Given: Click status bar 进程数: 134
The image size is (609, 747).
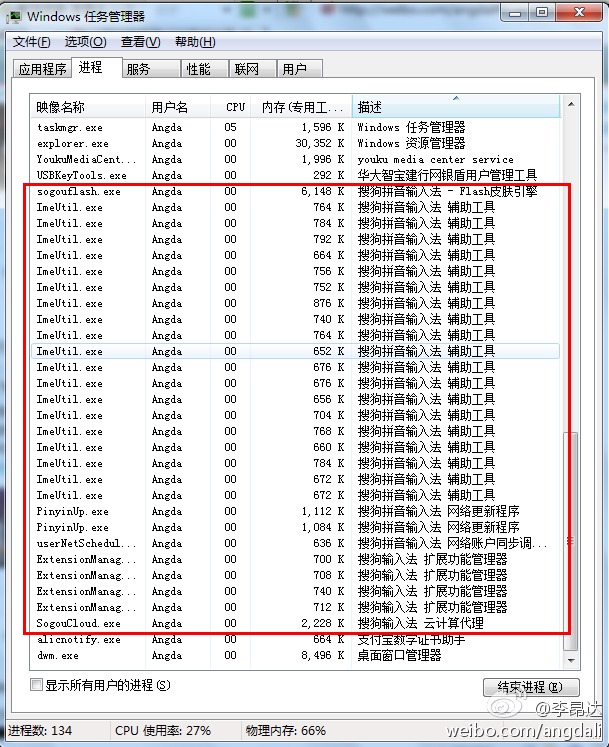Looking at the screenshot, I should 40,730.
